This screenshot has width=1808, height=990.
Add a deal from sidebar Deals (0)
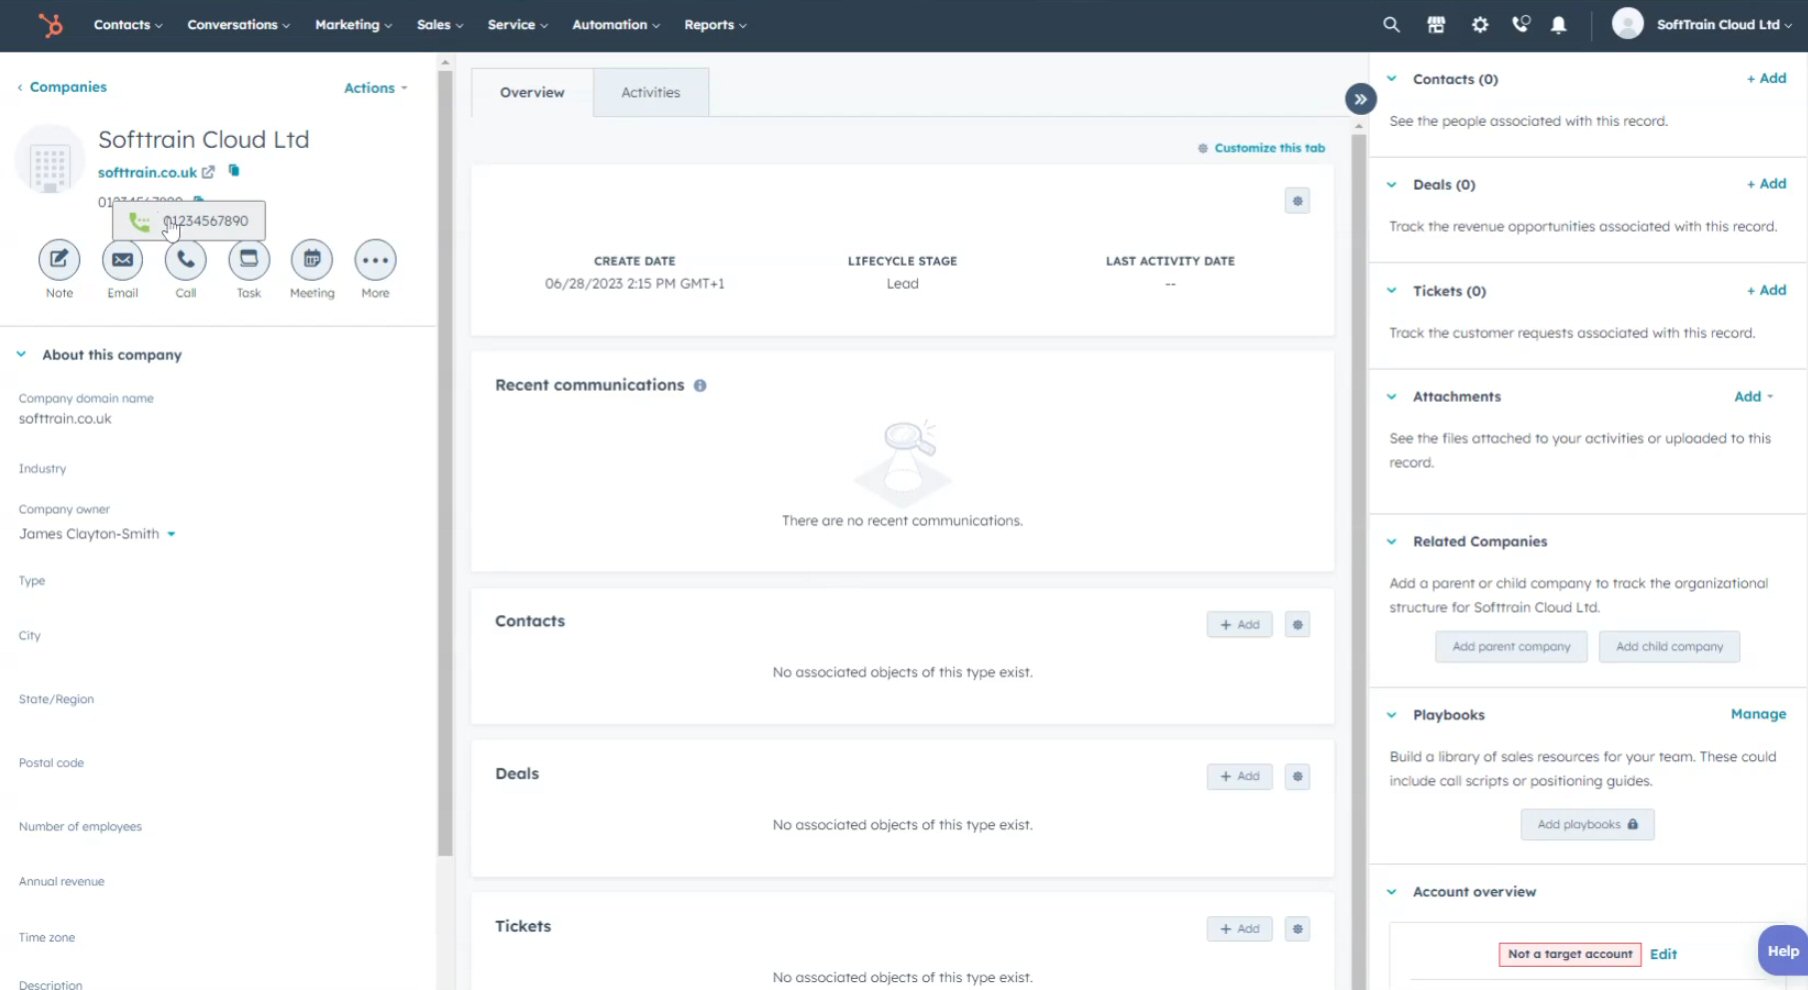point(1766,184)
